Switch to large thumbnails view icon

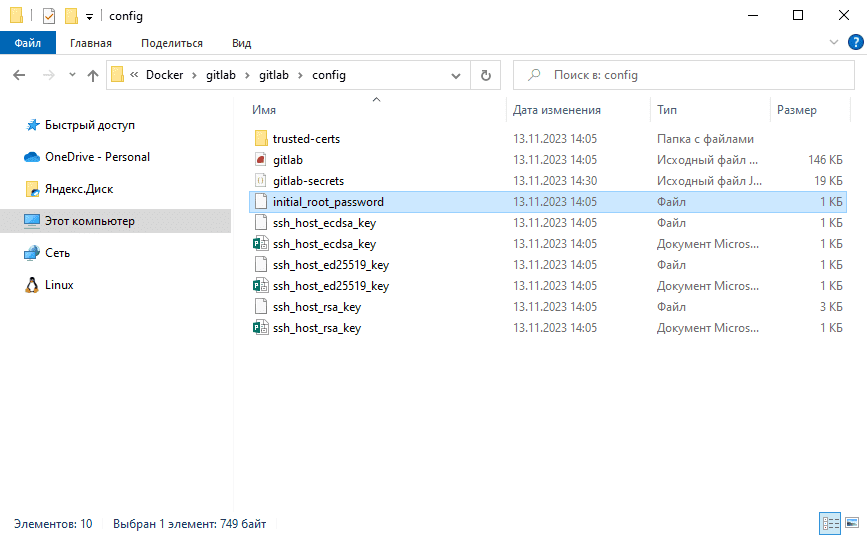pos(852,523)
